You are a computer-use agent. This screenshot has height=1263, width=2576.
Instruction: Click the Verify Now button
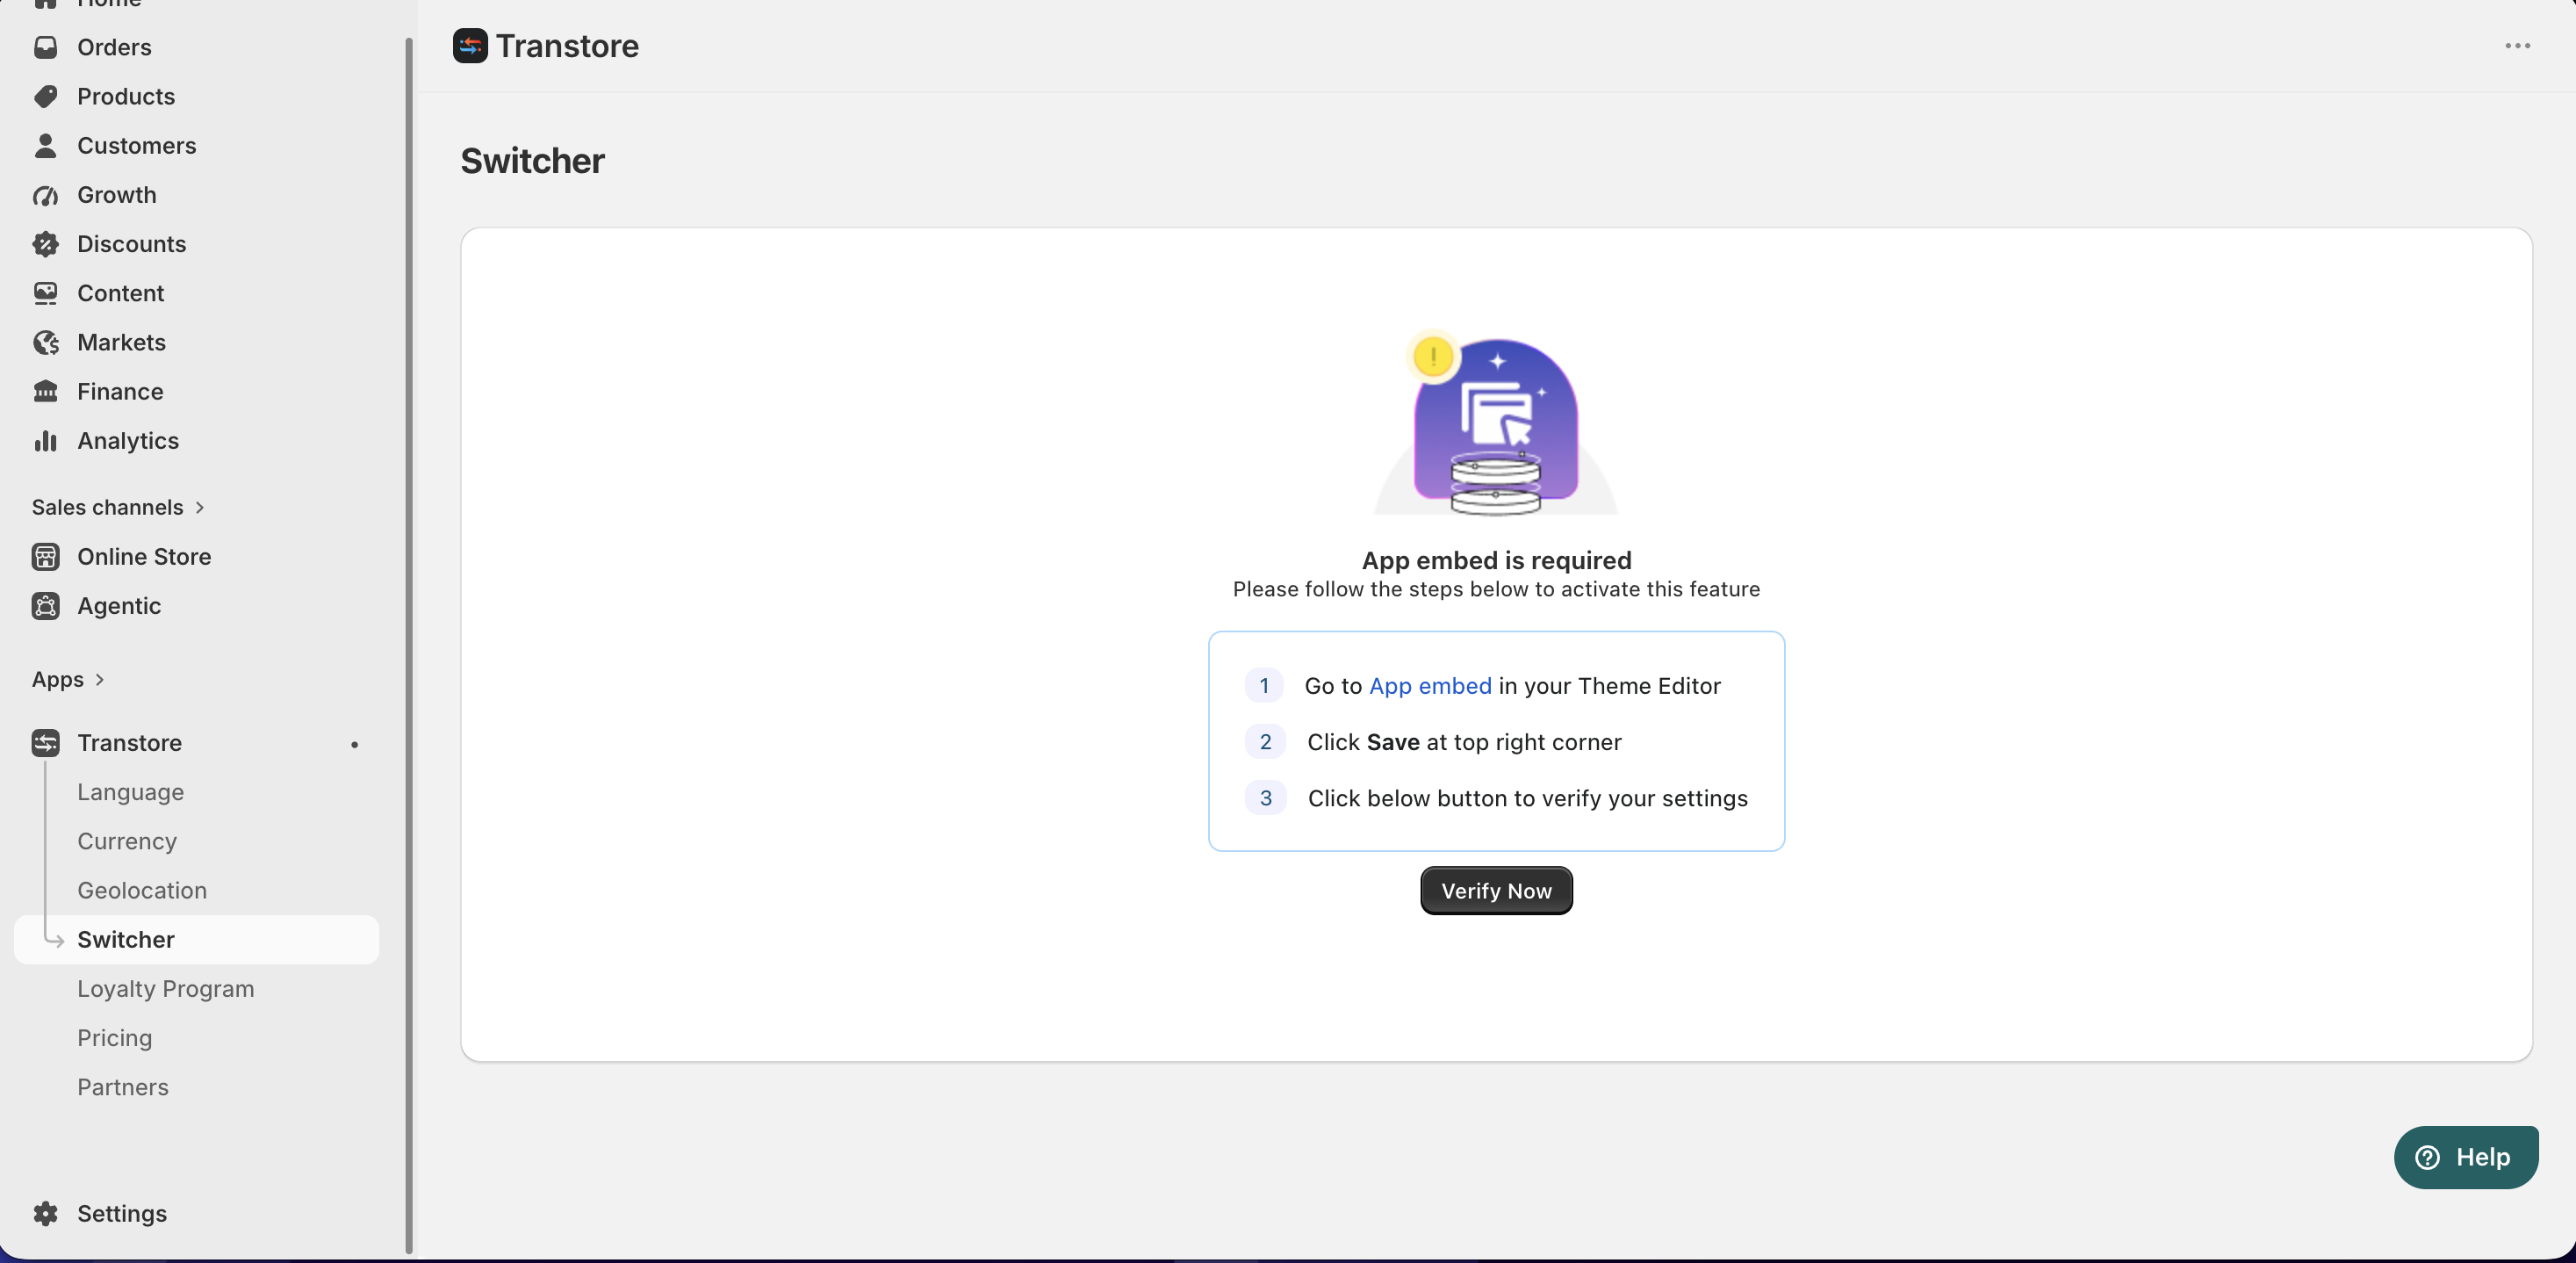(1496, 890)
